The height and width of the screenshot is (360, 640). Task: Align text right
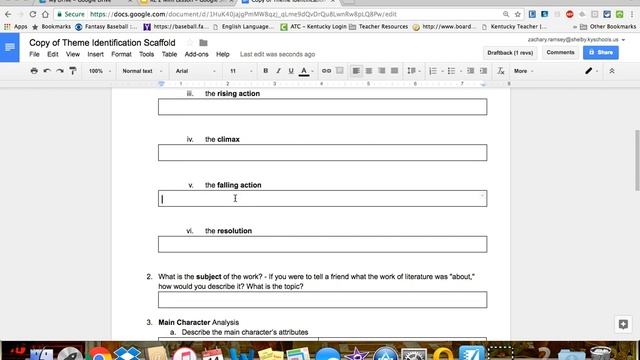(382, 71)
